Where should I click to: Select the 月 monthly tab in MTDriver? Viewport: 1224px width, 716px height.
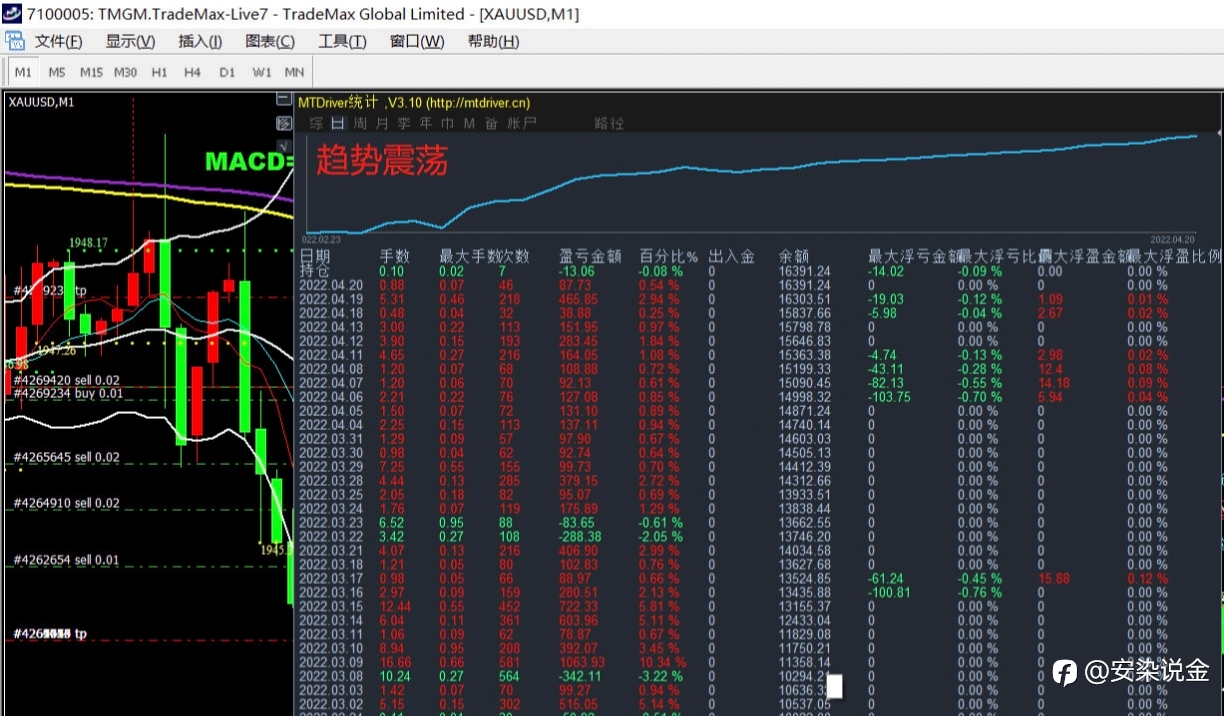tap(382, 123)
